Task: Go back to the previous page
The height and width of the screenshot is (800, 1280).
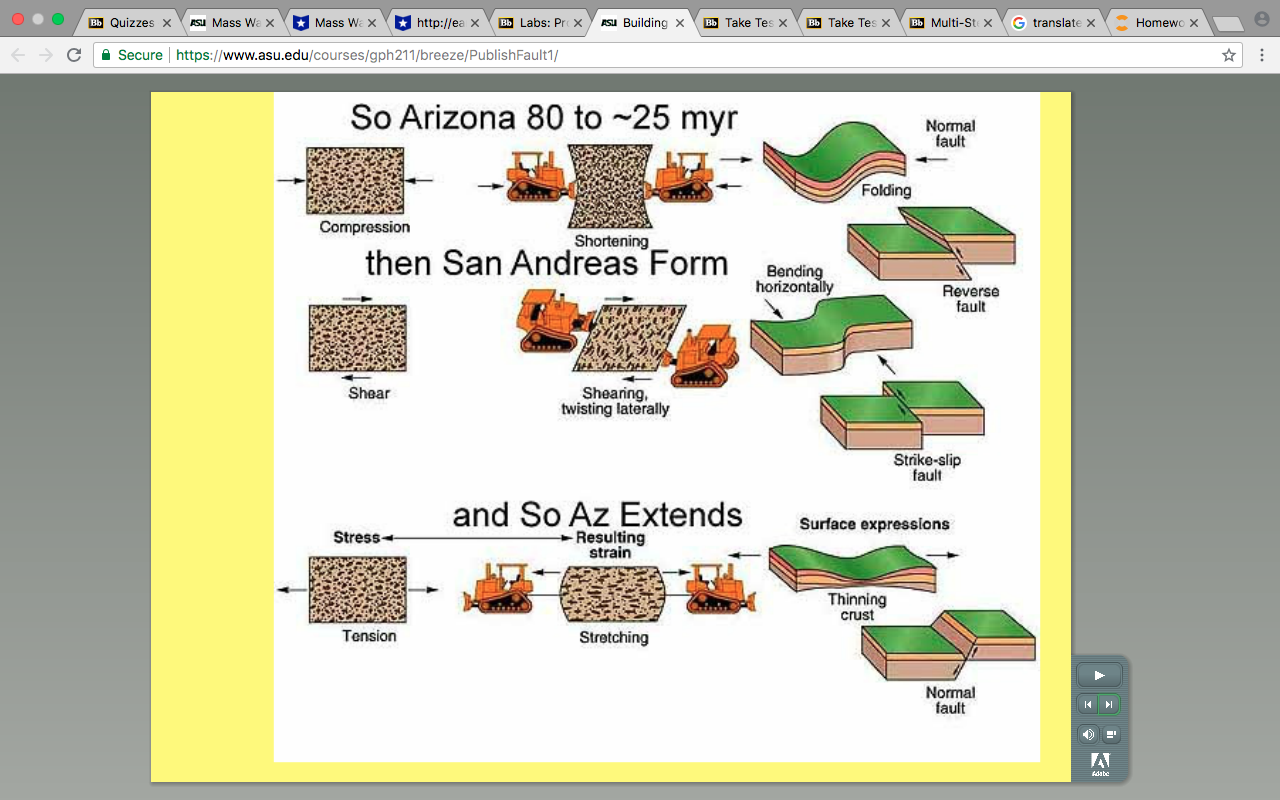Action: click(18, 55)
